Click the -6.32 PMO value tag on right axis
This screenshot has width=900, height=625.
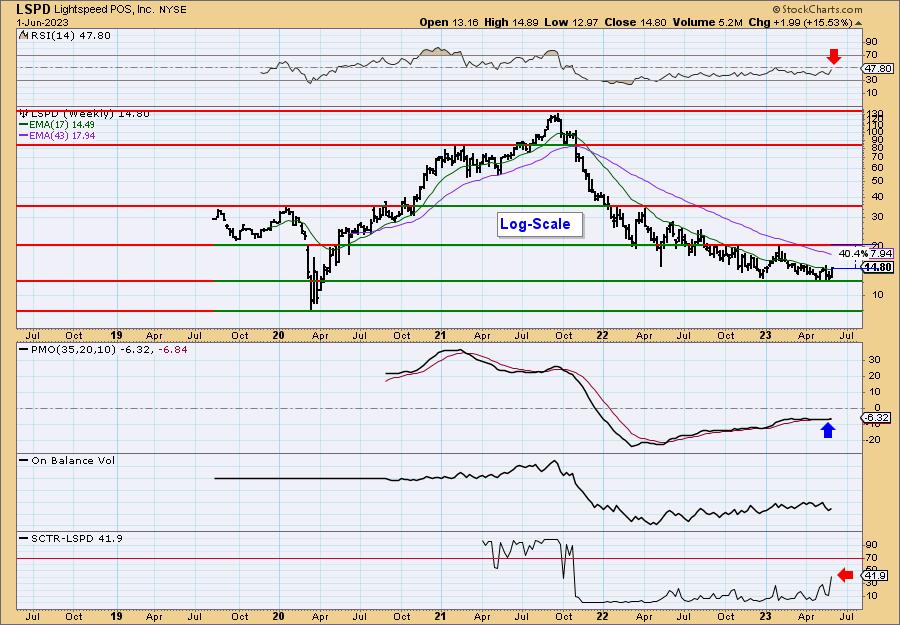(x=878, y=418)
